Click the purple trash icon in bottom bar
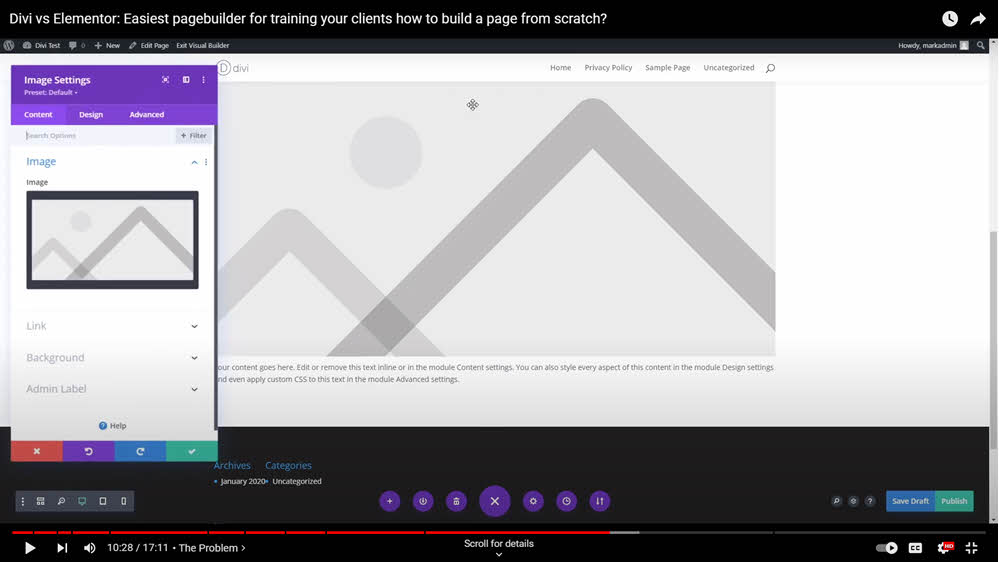The width and height of the screenshot is (999, 562). [456, 501]
